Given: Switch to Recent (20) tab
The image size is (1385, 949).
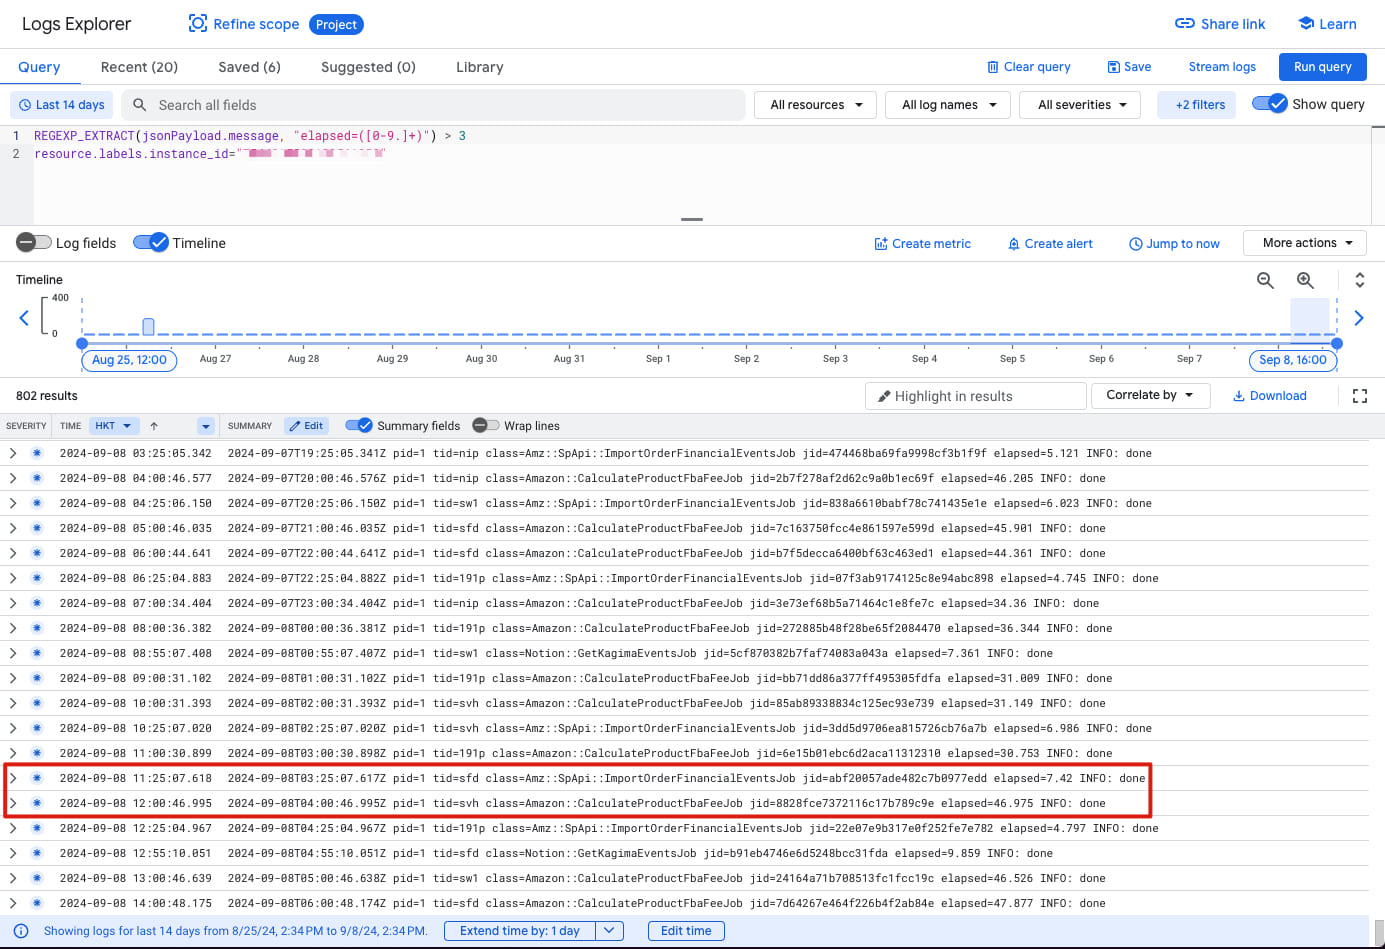Looking at the screenshot, I should [x=139, y=67].
